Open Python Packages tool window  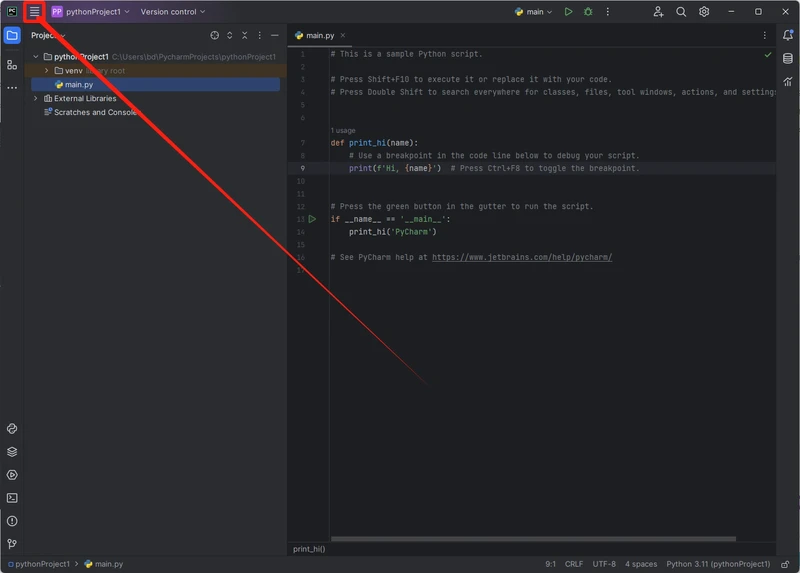click(12, 452)
